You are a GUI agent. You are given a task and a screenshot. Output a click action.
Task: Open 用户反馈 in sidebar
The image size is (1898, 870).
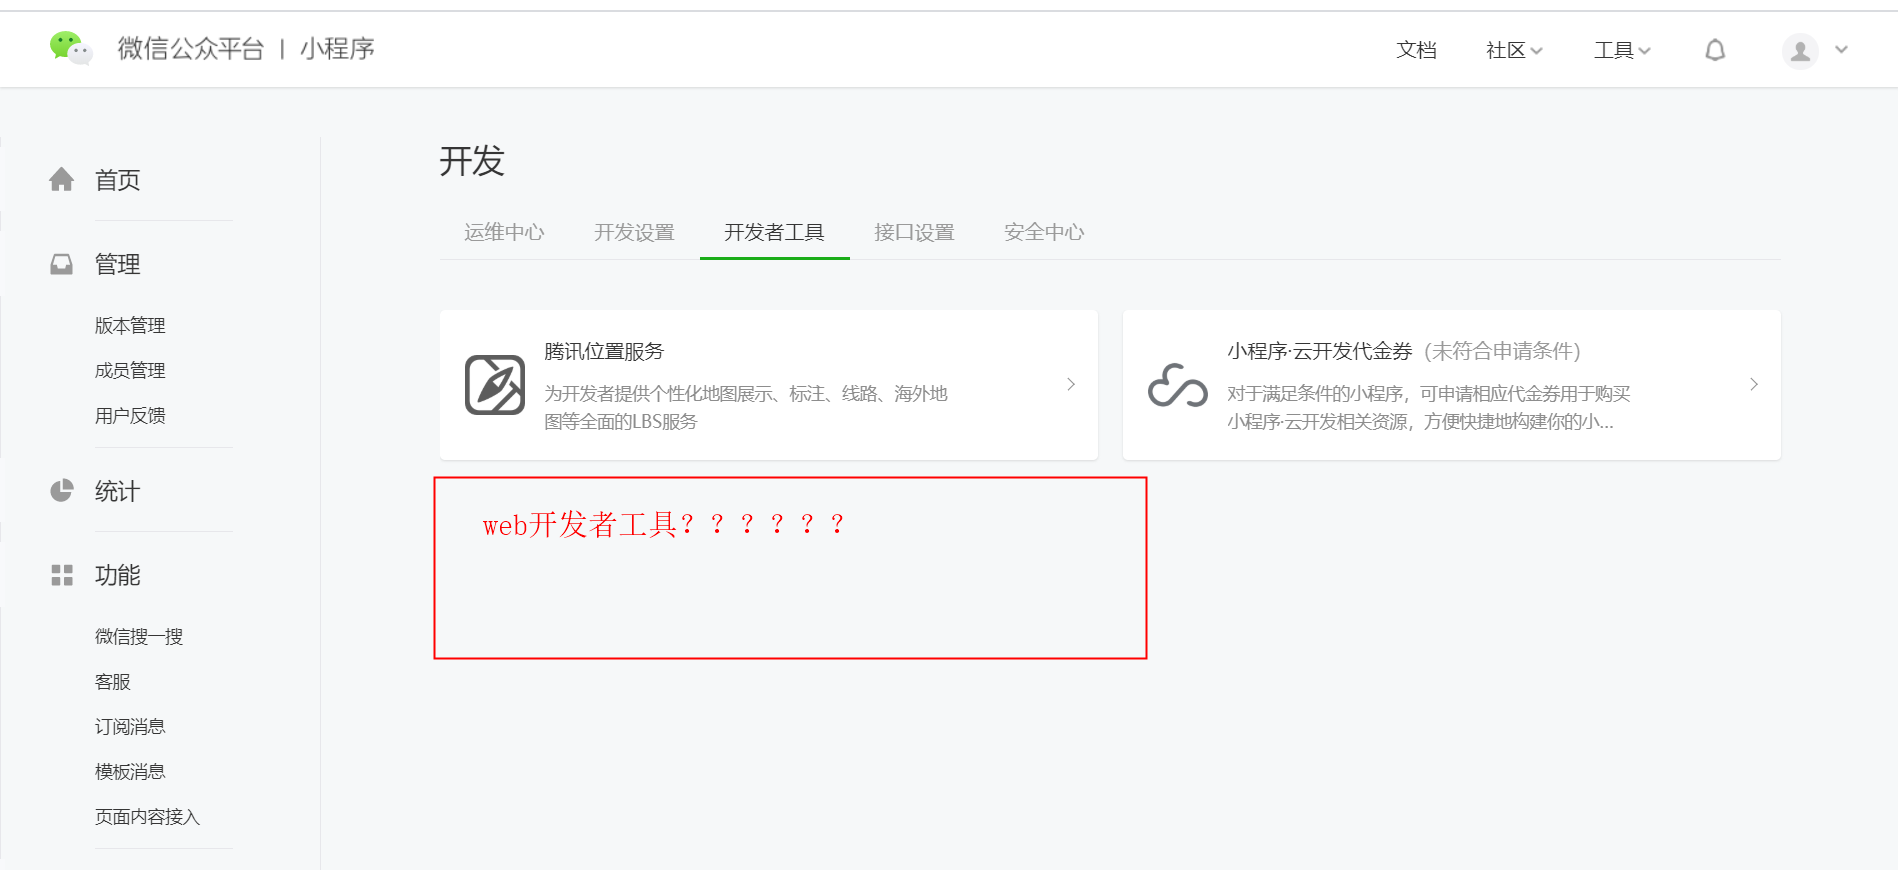[x=130, y=415]
